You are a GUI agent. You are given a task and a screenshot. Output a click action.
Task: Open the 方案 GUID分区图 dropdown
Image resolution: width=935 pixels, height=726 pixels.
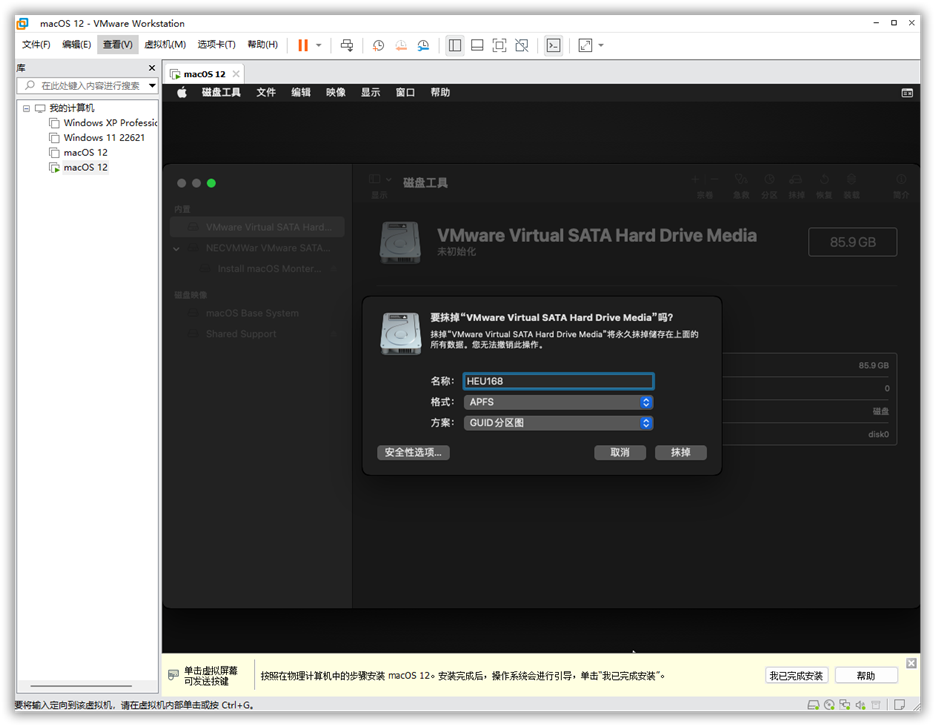pos(558,423)
